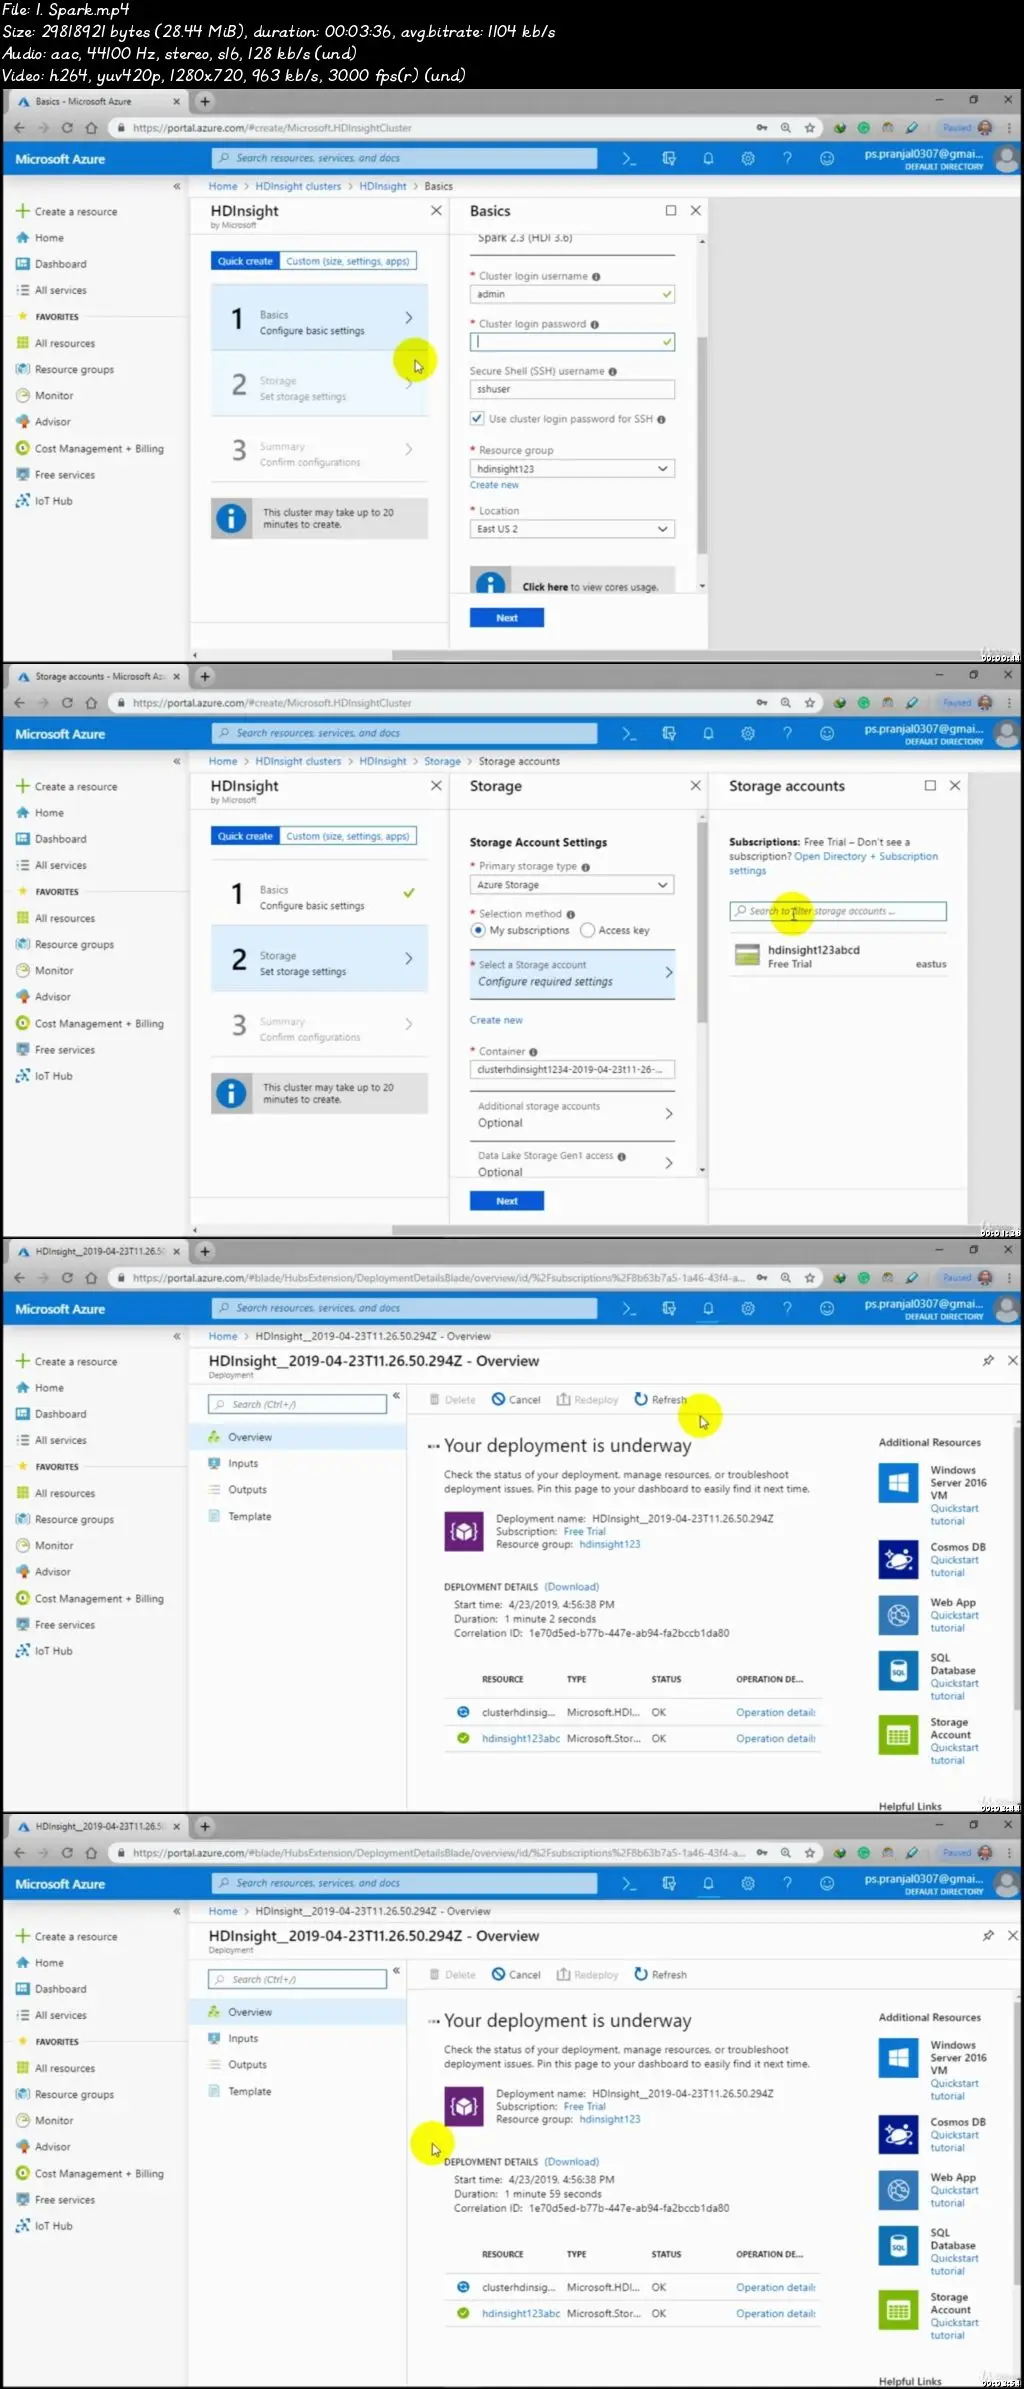Cancel the deployment showing 1 minute 59 seconds
The height and width of the screenshot is (2389, 1024).
pos(516,1975)
